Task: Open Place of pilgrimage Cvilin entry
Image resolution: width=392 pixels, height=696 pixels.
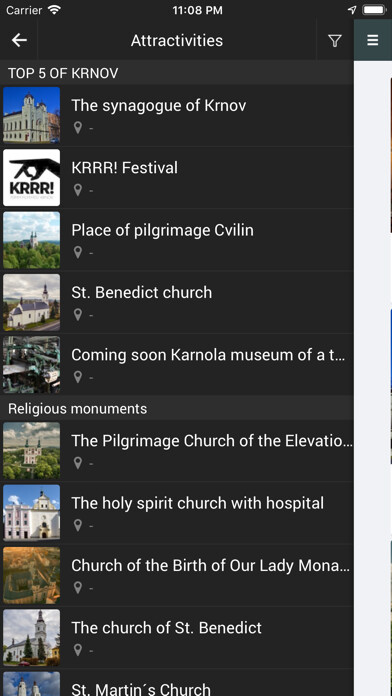Action: [x=177, y=240]
